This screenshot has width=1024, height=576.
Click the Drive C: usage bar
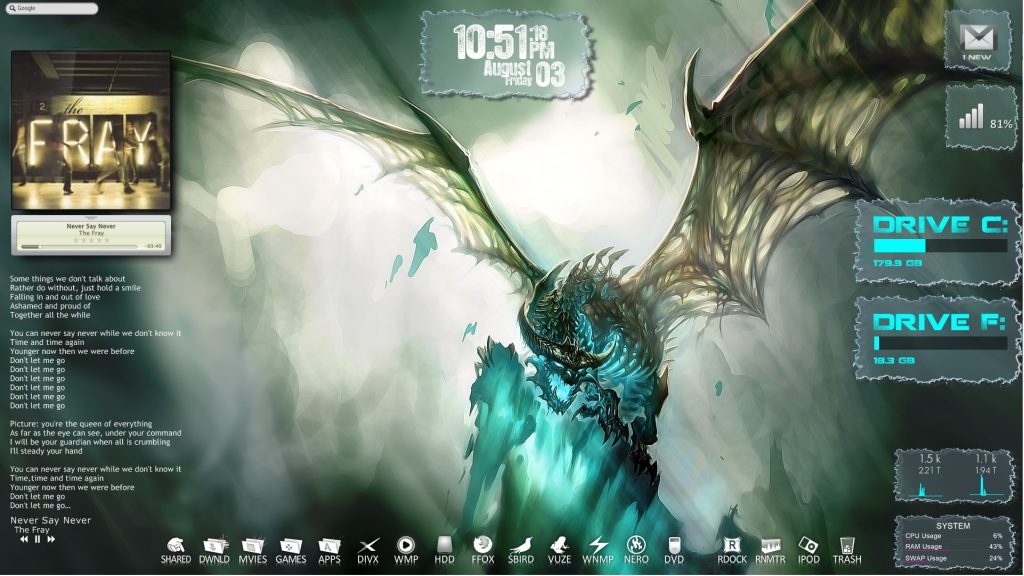[940, 246]
